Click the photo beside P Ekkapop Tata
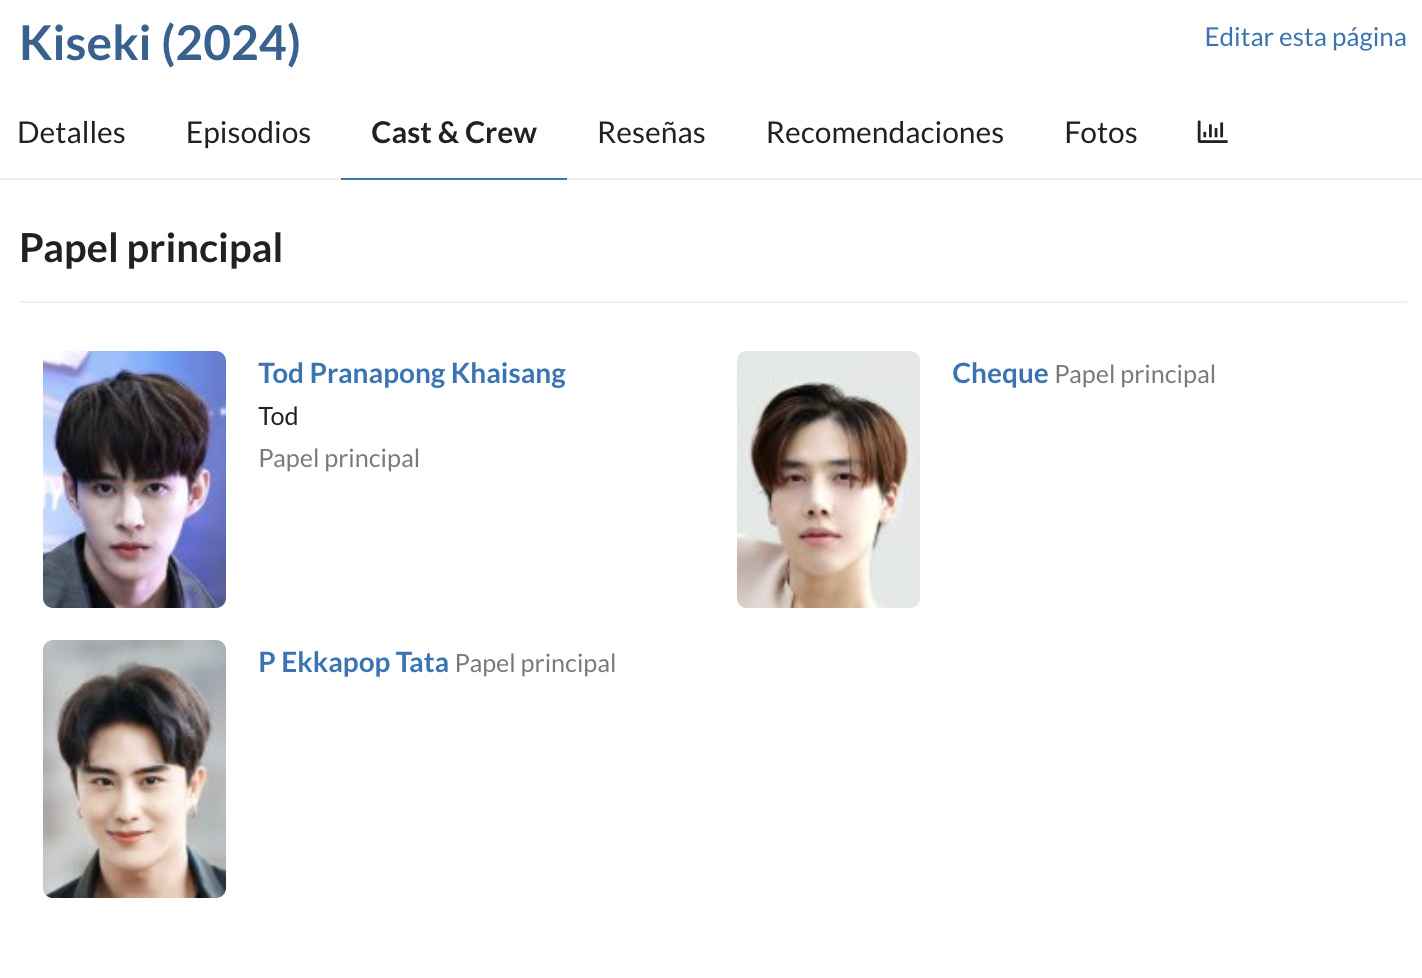The height and width of the screenshot is (978, 1422). pyautogui.click(x=134, y=768)
